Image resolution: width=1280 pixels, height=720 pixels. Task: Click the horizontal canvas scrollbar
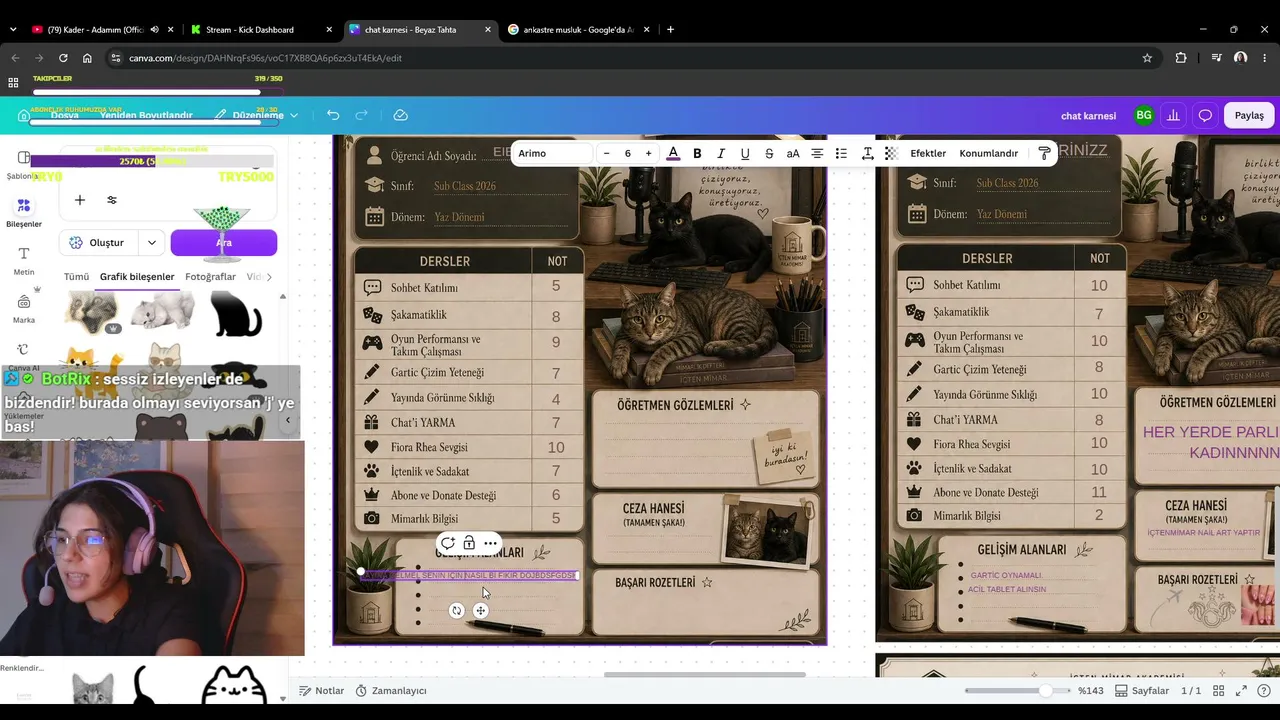(704, 674)
